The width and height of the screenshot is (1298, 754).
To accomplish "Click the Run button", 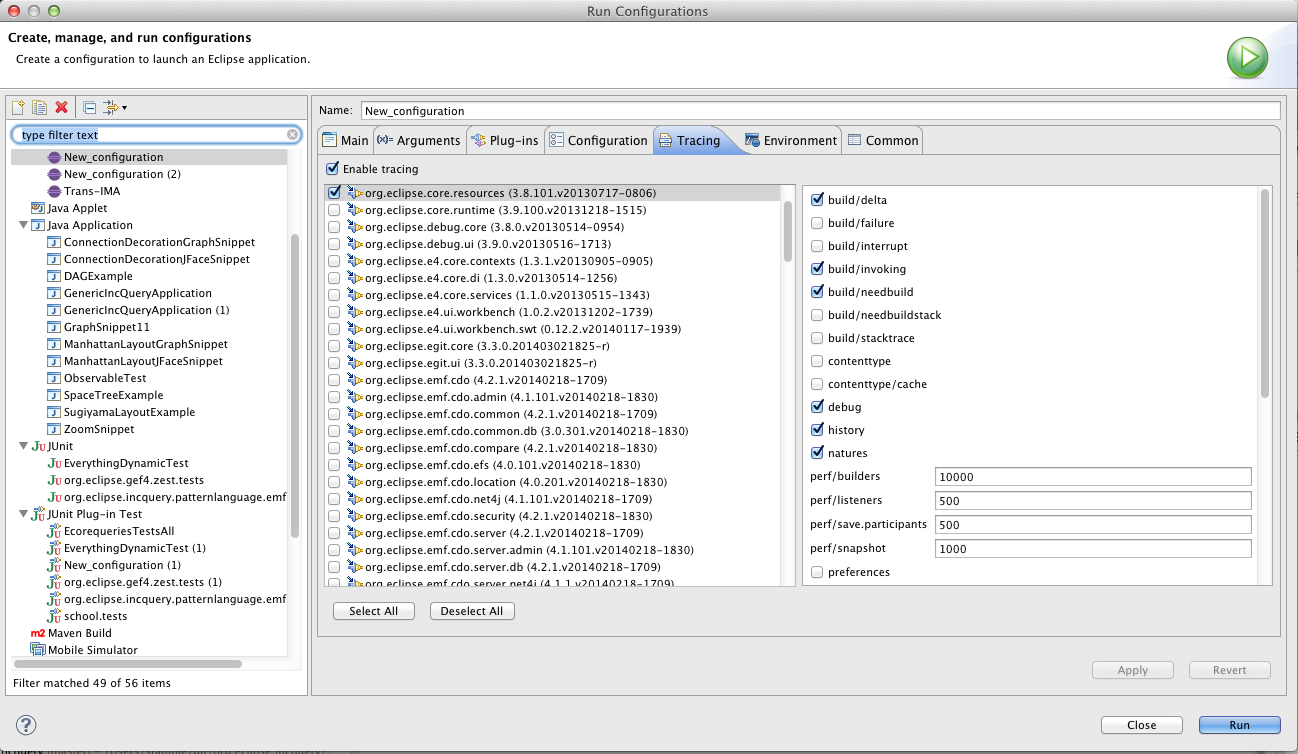I will (x=1239, y=725).
